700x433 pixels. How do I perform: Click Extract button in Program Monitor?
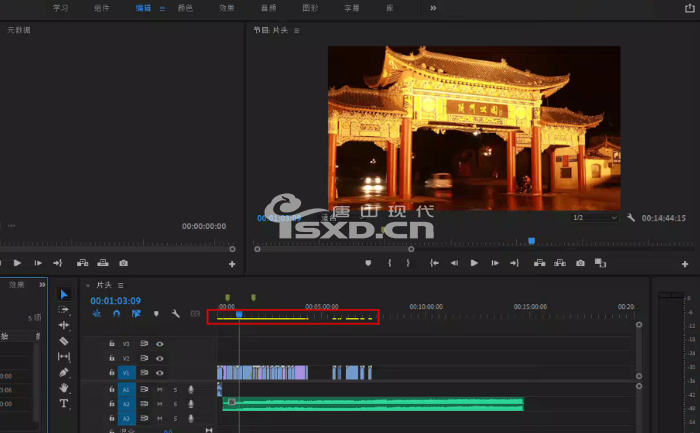click(x=560, y=263)
